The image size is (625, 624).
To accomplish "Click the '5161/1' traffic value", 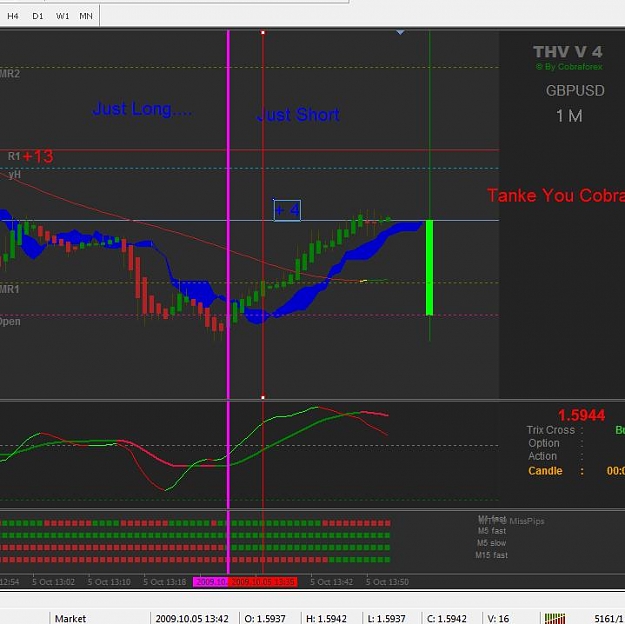I will point(609,619).
